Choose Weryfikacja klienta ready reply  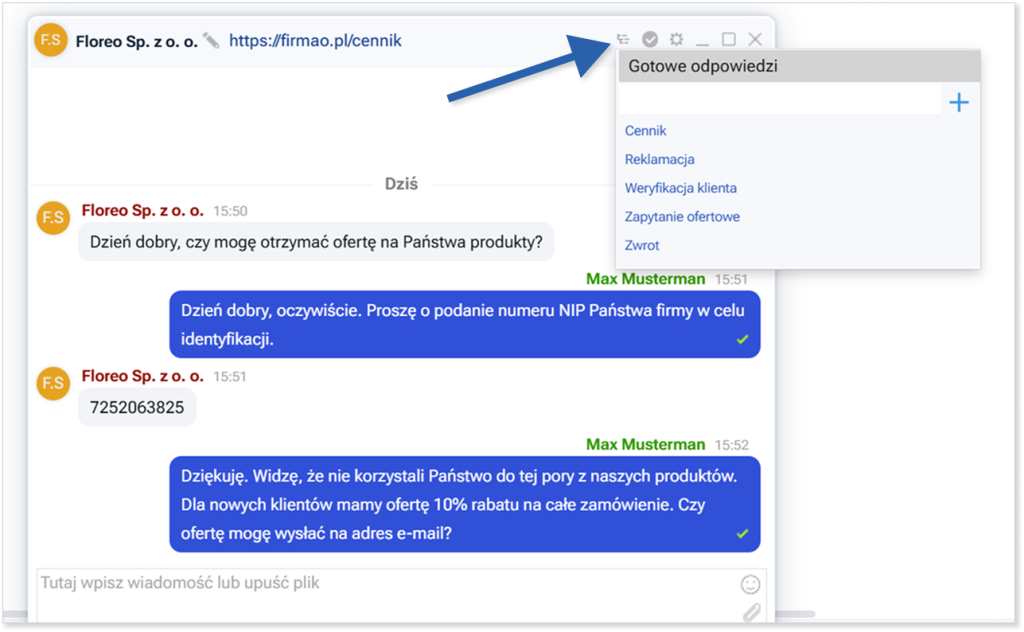[680, 188]
